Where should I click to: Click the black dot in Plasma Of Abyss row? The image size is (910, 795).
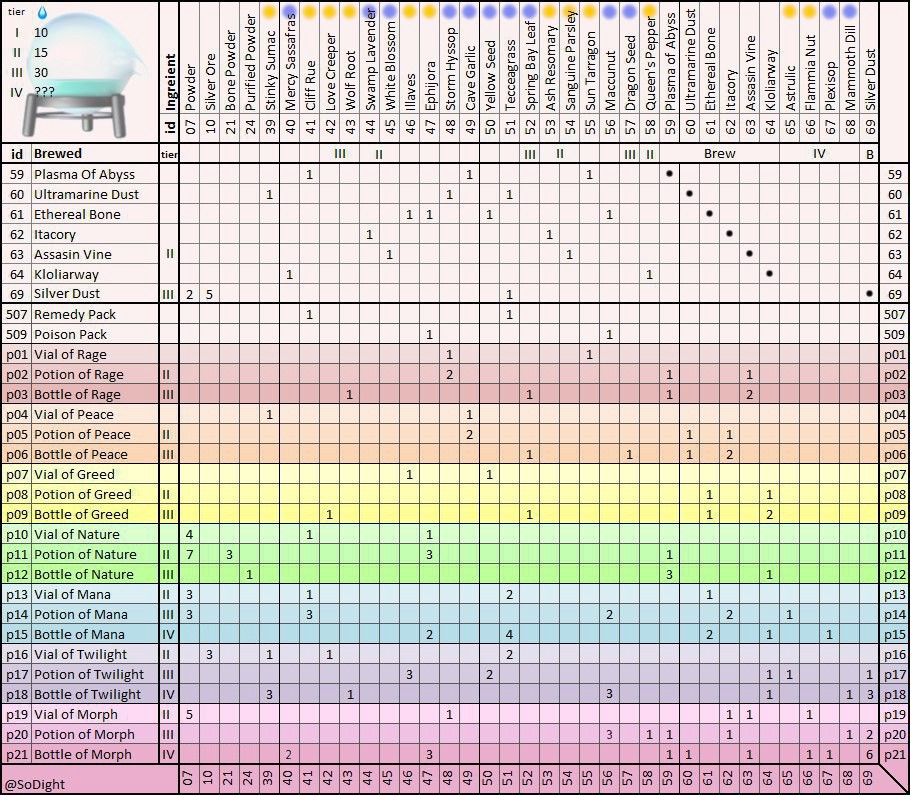tap(669, 174)
